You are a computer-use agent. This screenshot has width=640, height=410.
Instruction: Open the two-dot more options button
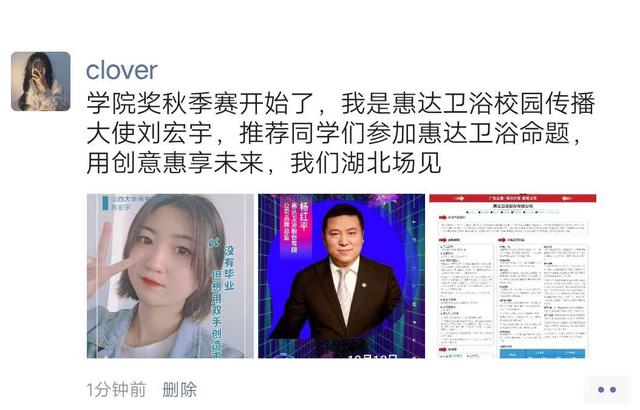(x=607, y=389)
